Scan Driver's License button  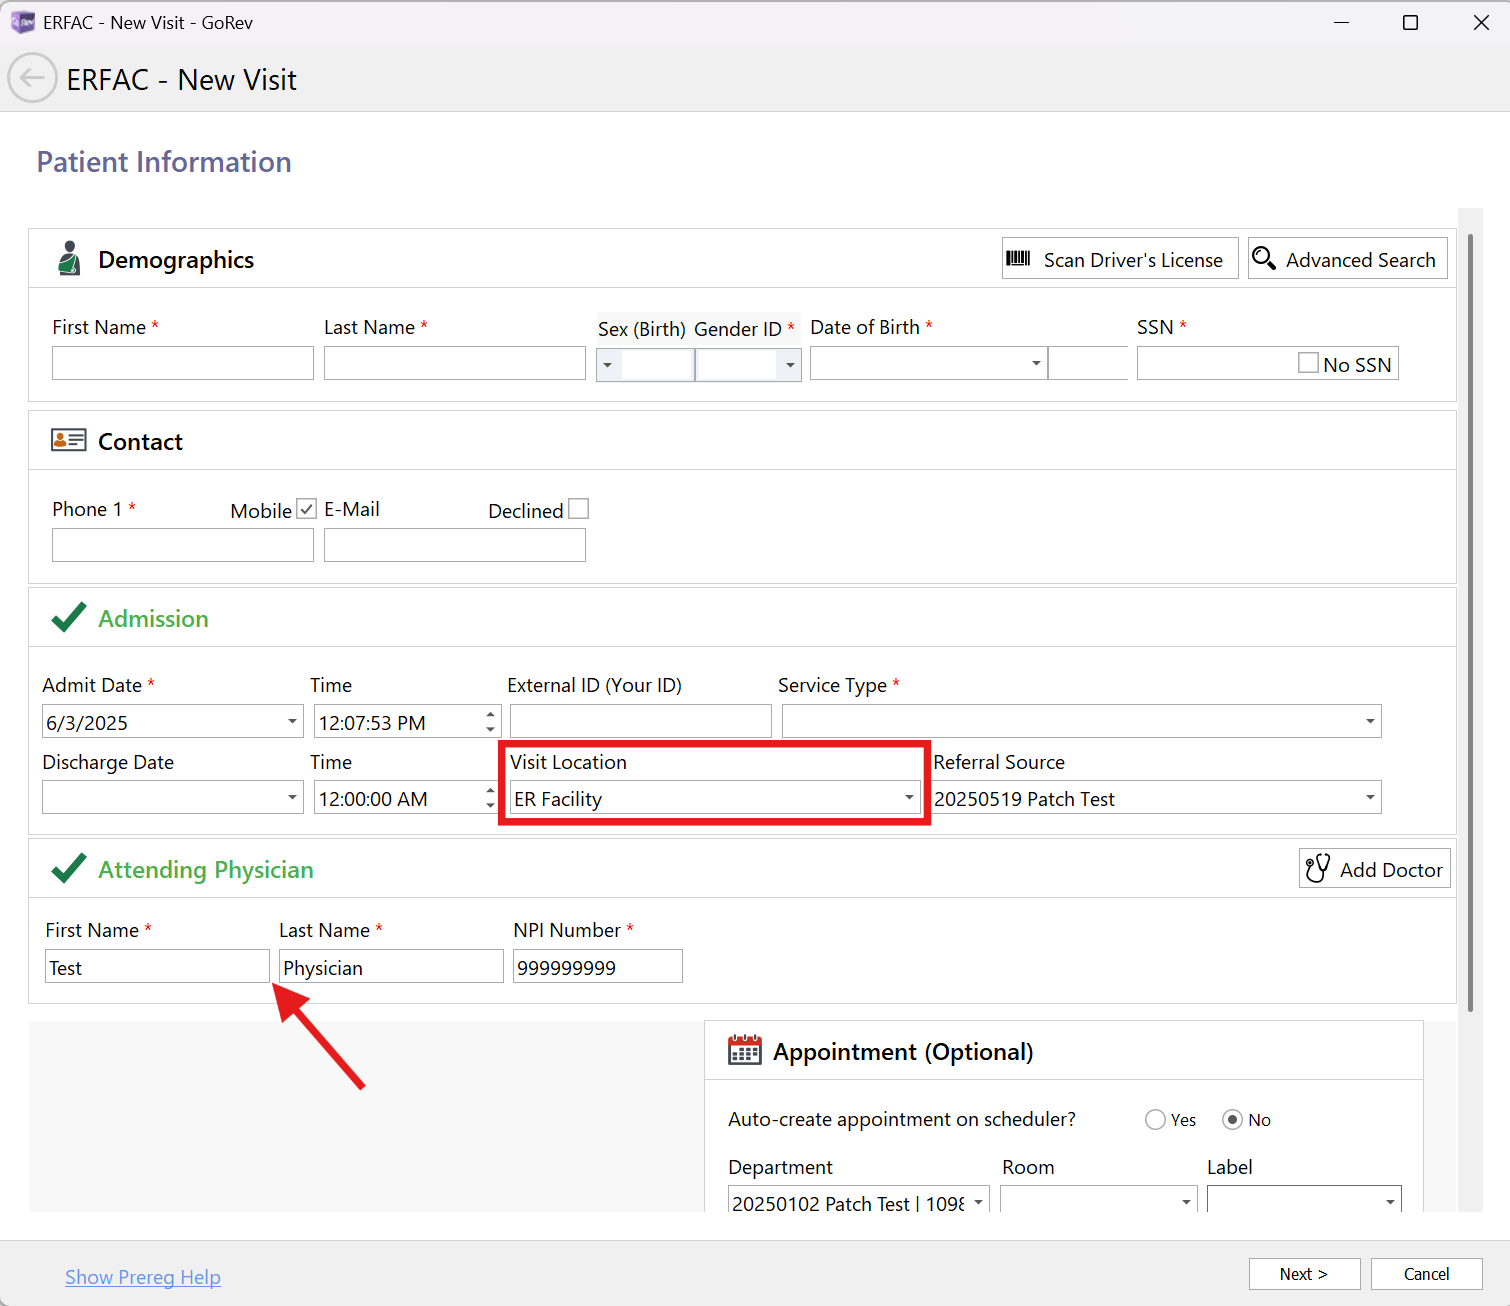(1120, 258)
